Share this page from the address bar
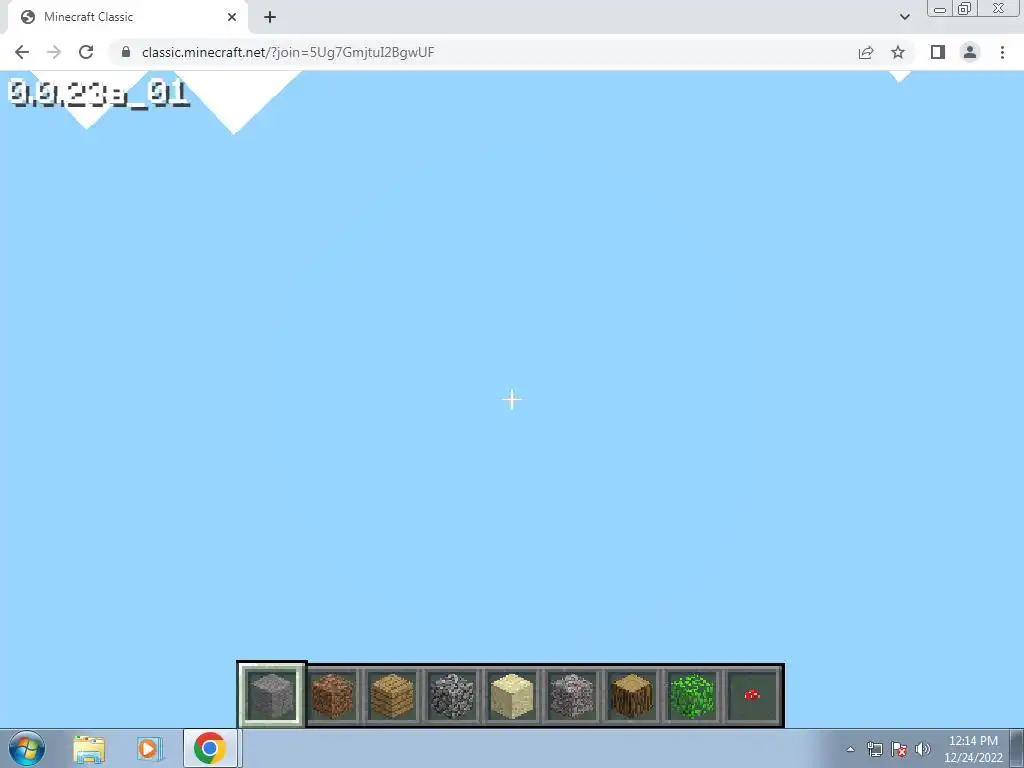 click(x=866, y=52)
